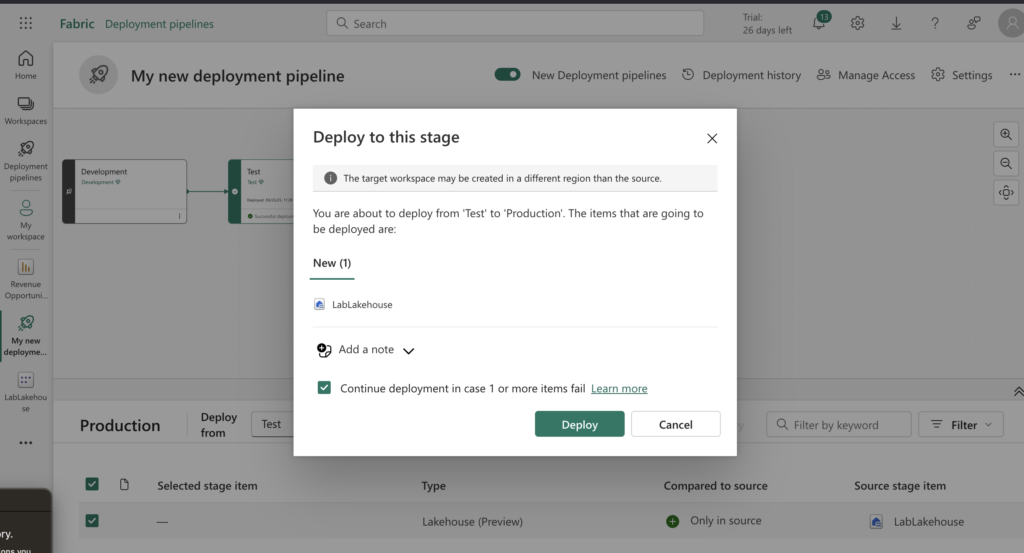Image resolution: width=1024 pixels, height=553 pixels.
Task: Open notifications bell icon
Action: [x=819, y=23]
